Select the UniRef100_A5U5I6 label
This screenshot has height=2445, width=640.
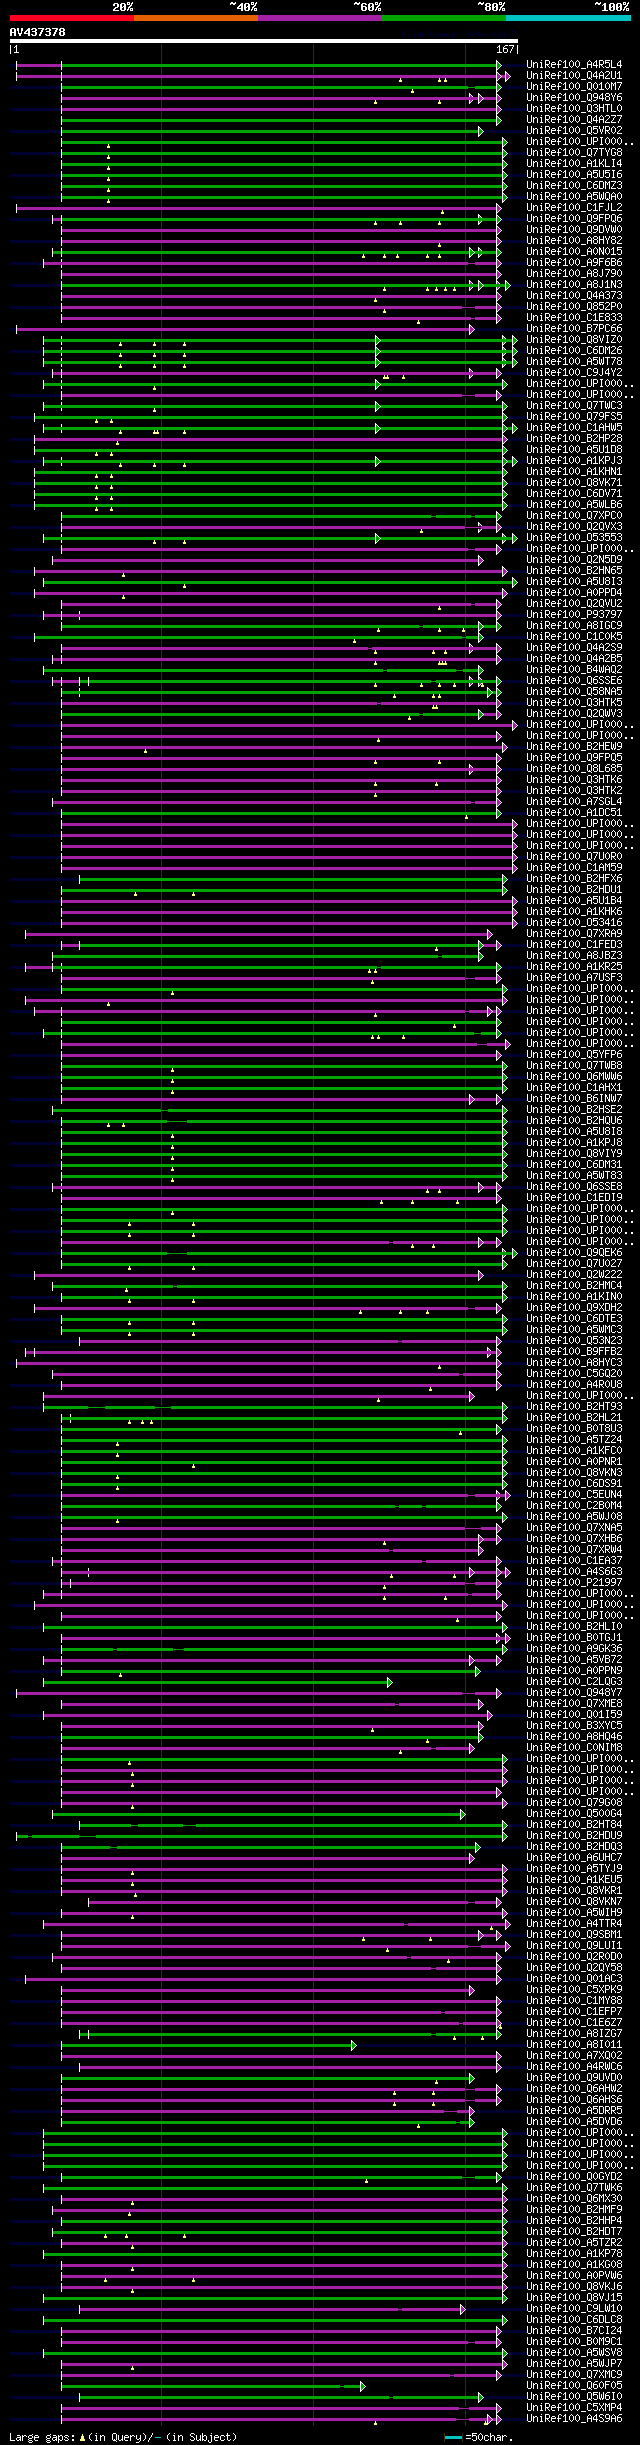coord(574,175)
